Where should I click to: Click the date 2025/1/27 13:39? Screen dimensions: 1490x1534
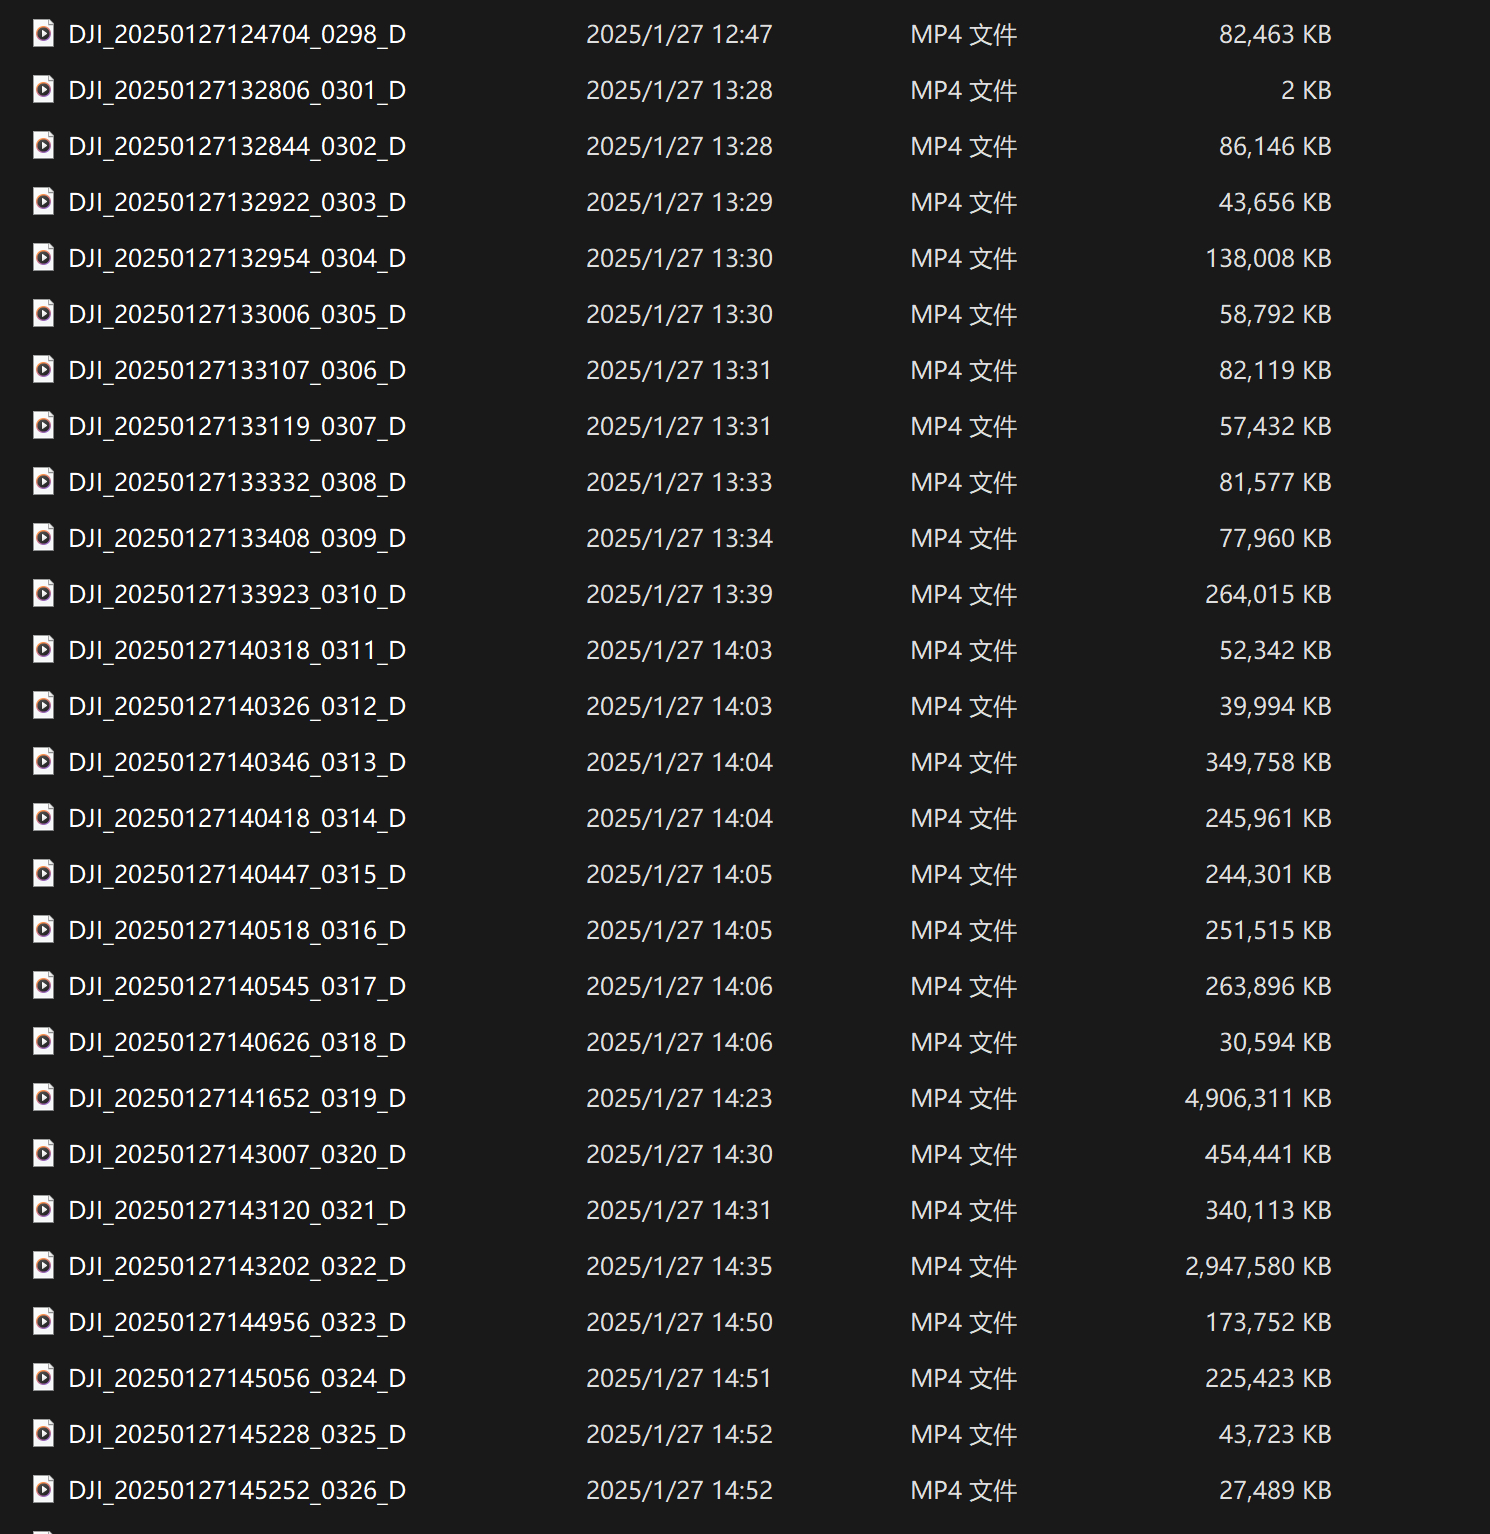pyautogui.click(x=679, y=595)
